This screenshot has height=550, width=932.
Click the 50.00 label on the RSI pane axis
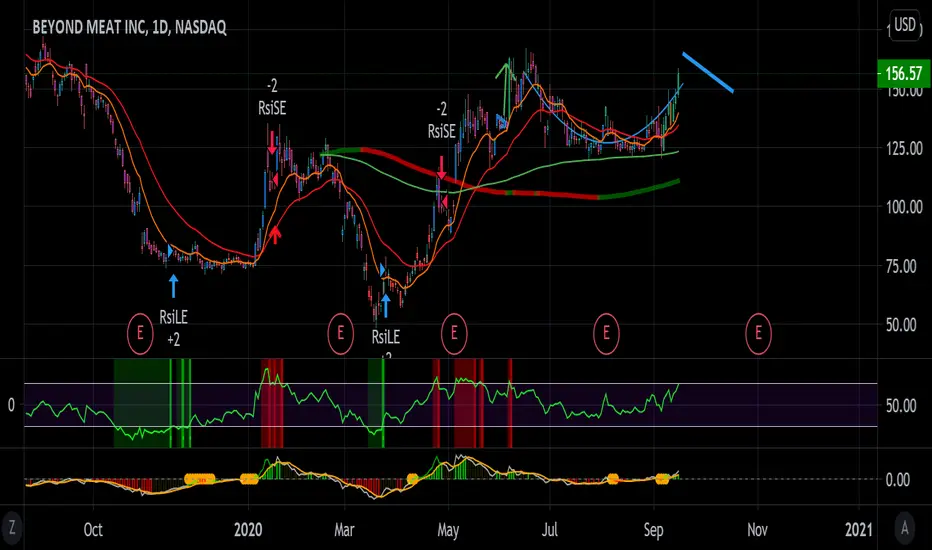(x=901, y=406)
